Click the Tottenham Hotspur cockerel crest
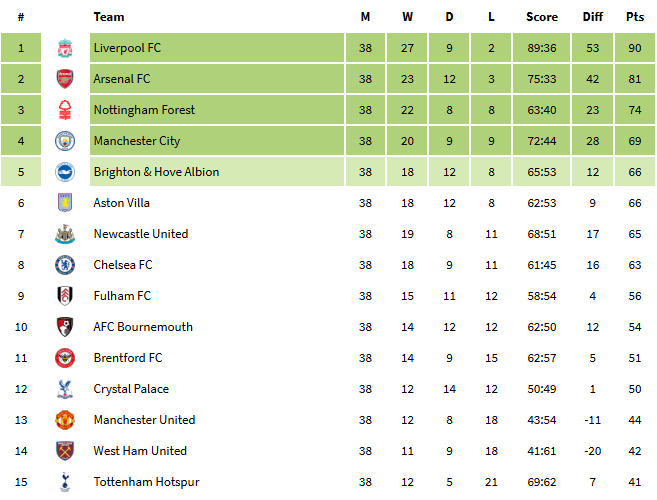Viewport: 657px width, 500px height. 65,482
